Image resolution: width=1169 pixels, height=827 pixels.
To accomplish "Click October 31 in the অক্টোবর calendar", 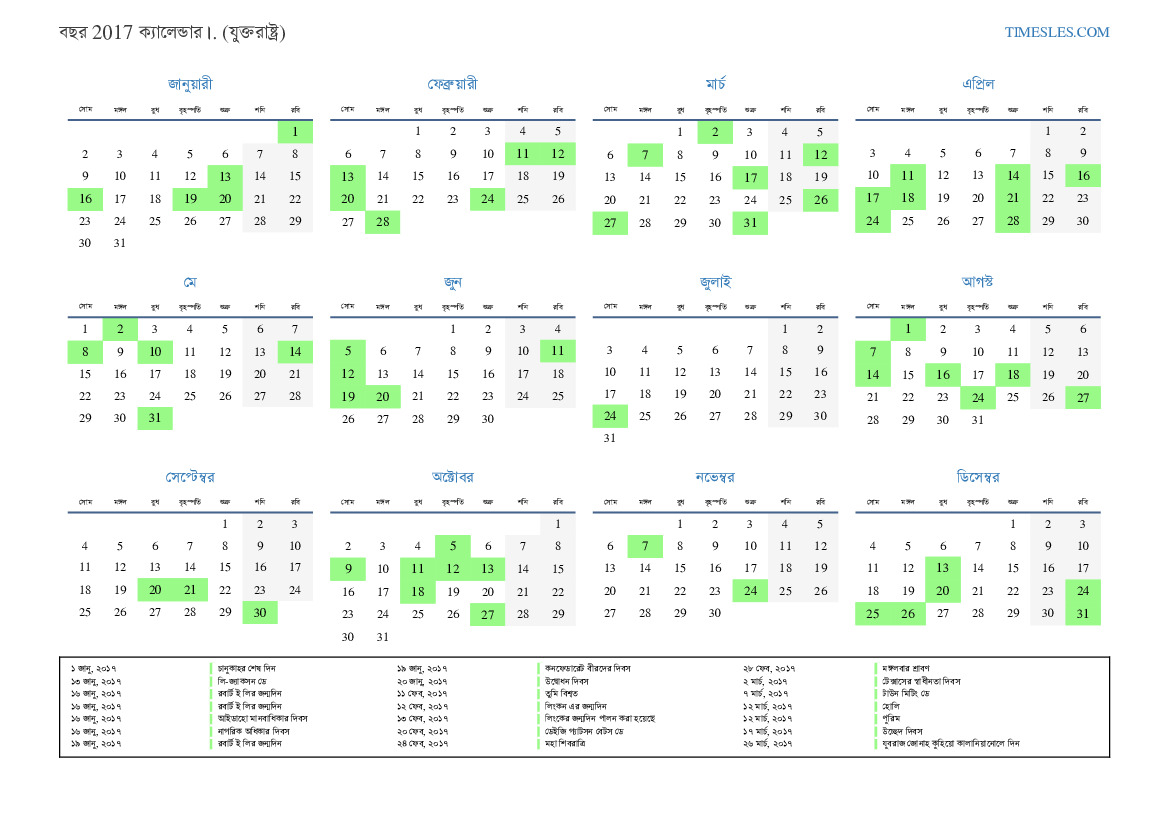I will 383,637.
